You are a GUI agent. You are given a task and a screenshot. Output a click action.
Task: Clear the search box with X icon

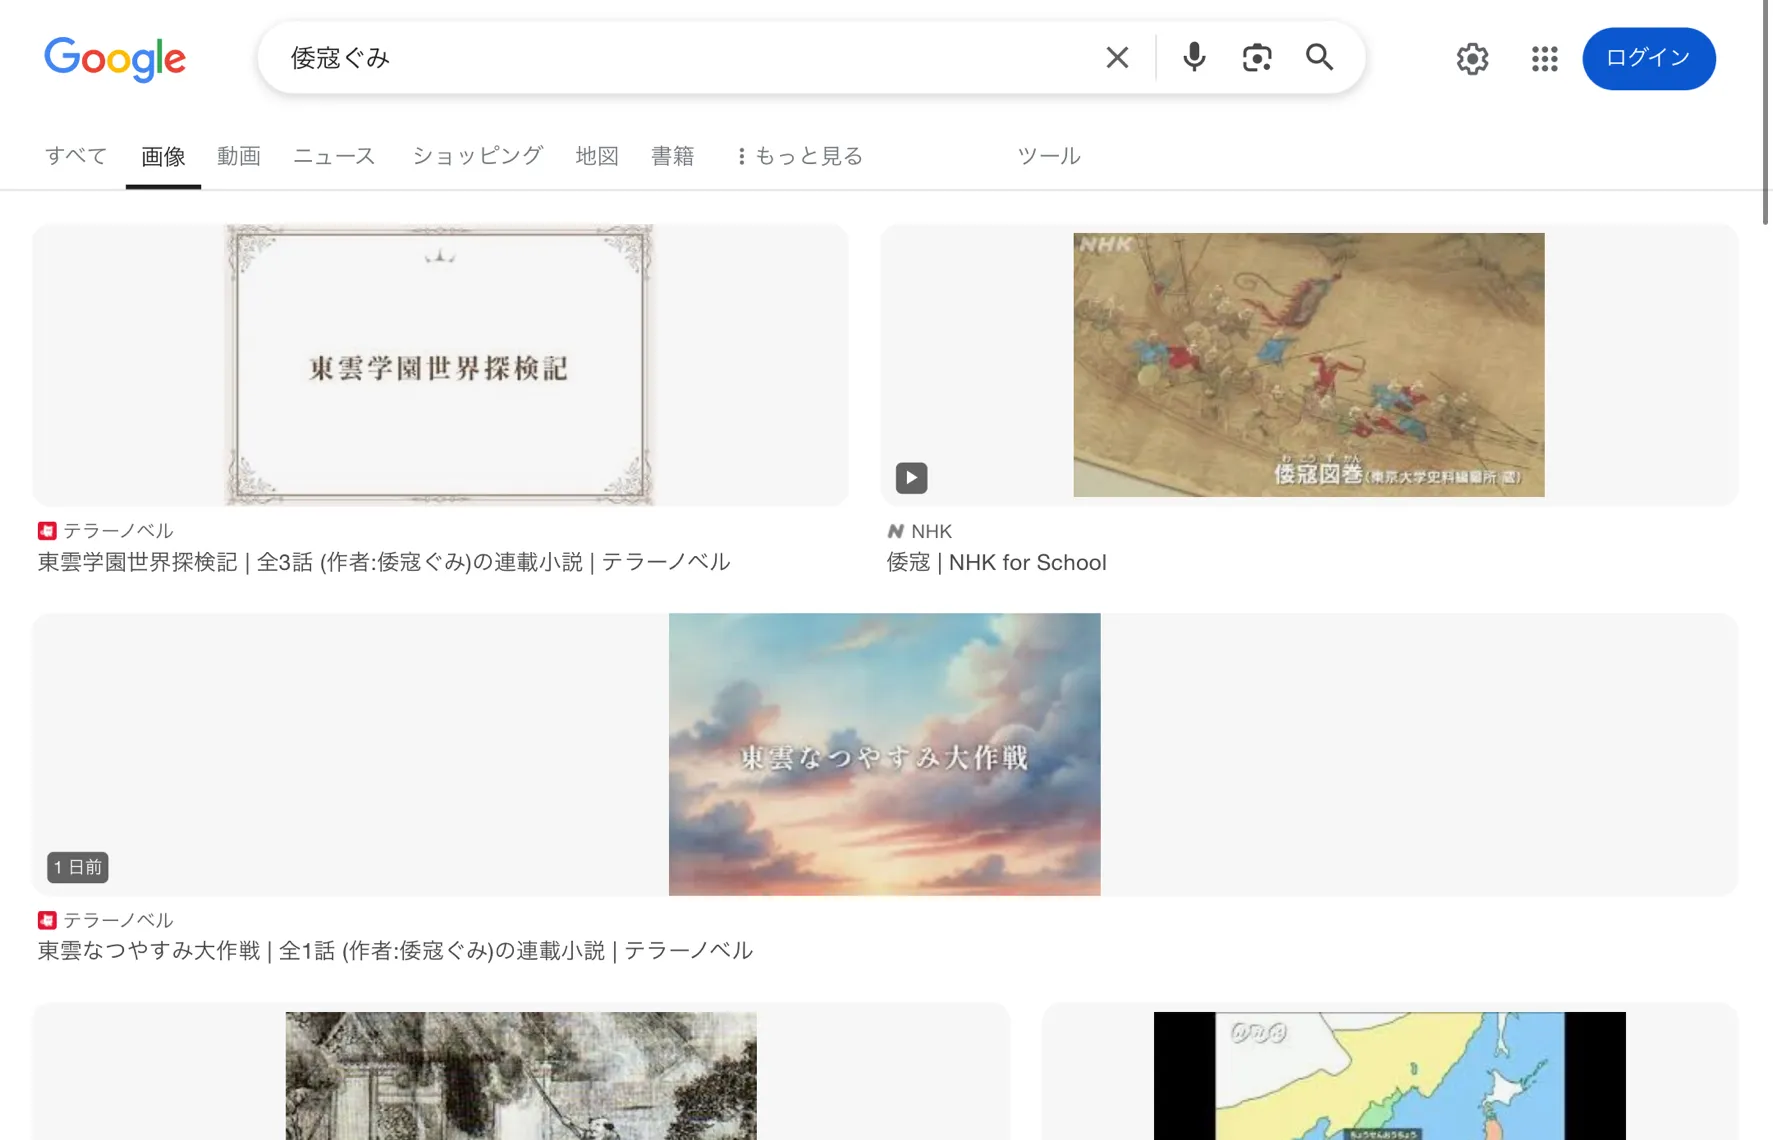pos(1117,58)
